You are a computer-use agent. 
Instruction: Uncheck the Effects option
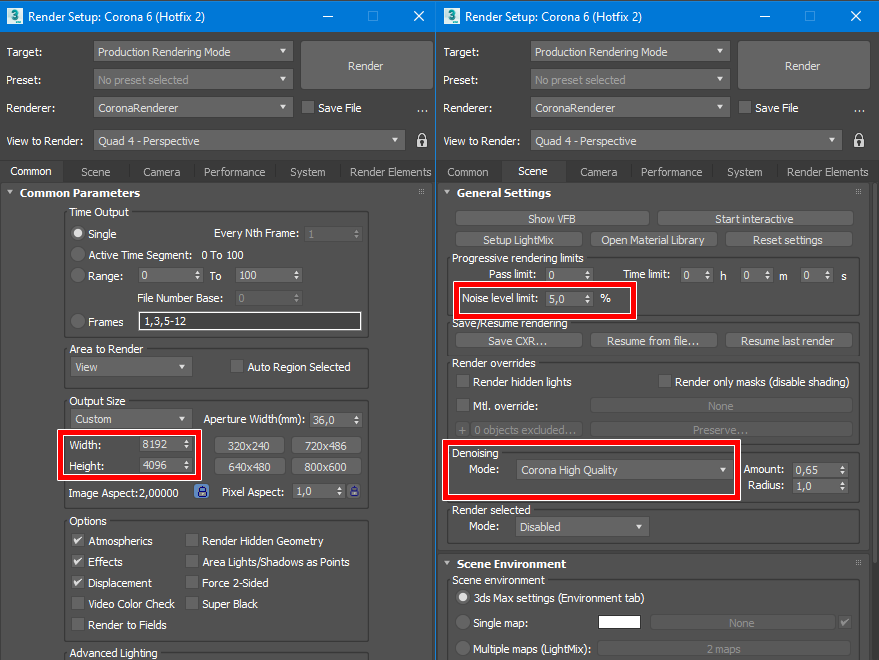click(78, 561)
